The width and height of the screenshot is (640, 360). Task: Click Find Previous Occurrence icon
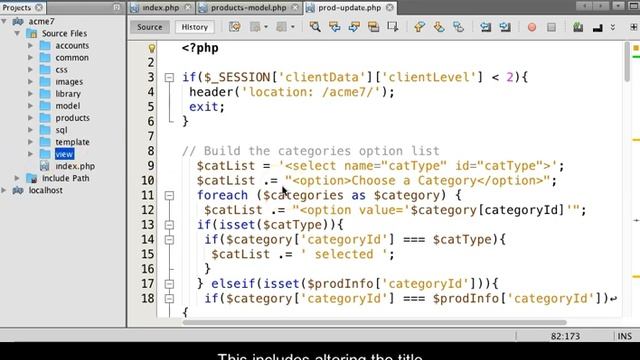334,27
